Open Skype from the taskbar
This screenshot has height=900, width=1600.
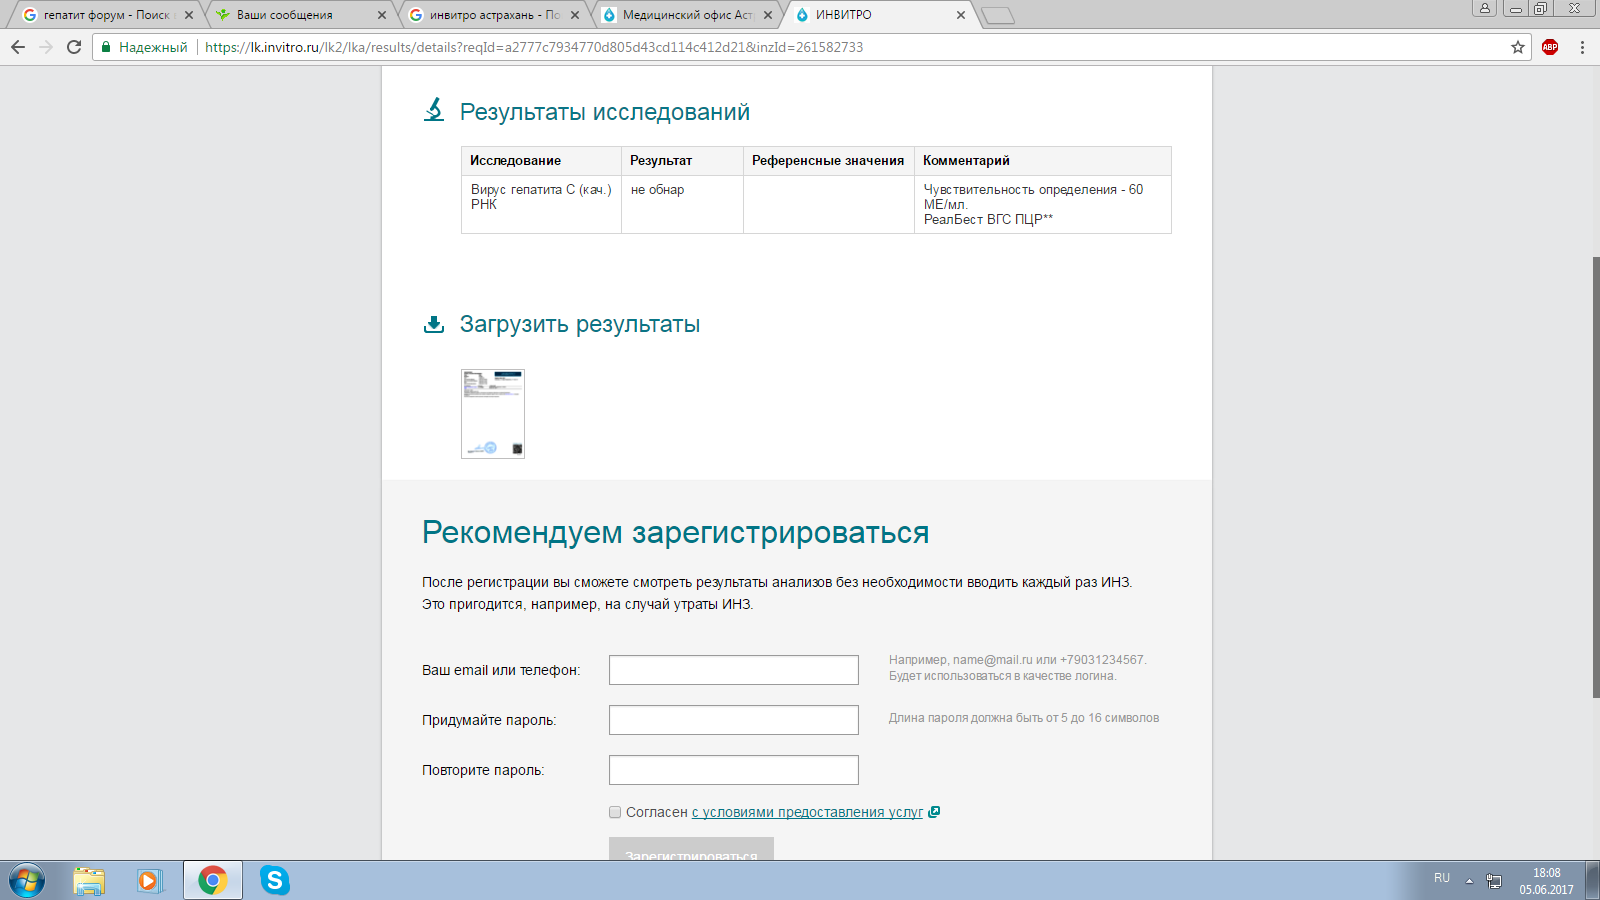pyautogui.click(x=274, y=880)
